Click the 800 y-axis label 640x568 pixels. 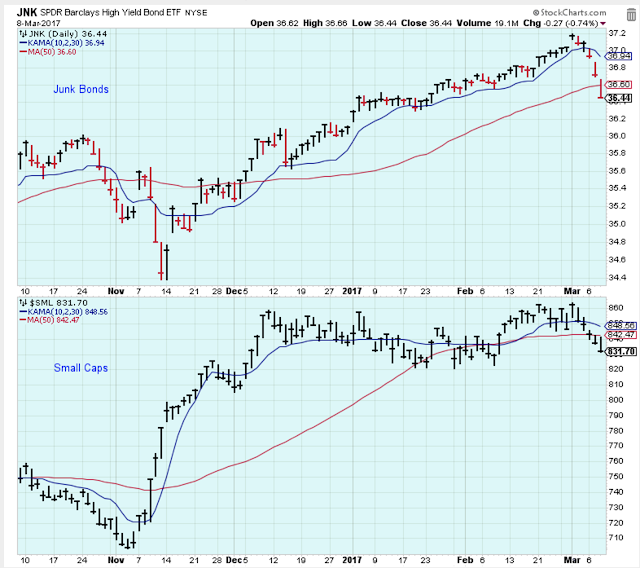pyautogui.click(x=616, y=400)
